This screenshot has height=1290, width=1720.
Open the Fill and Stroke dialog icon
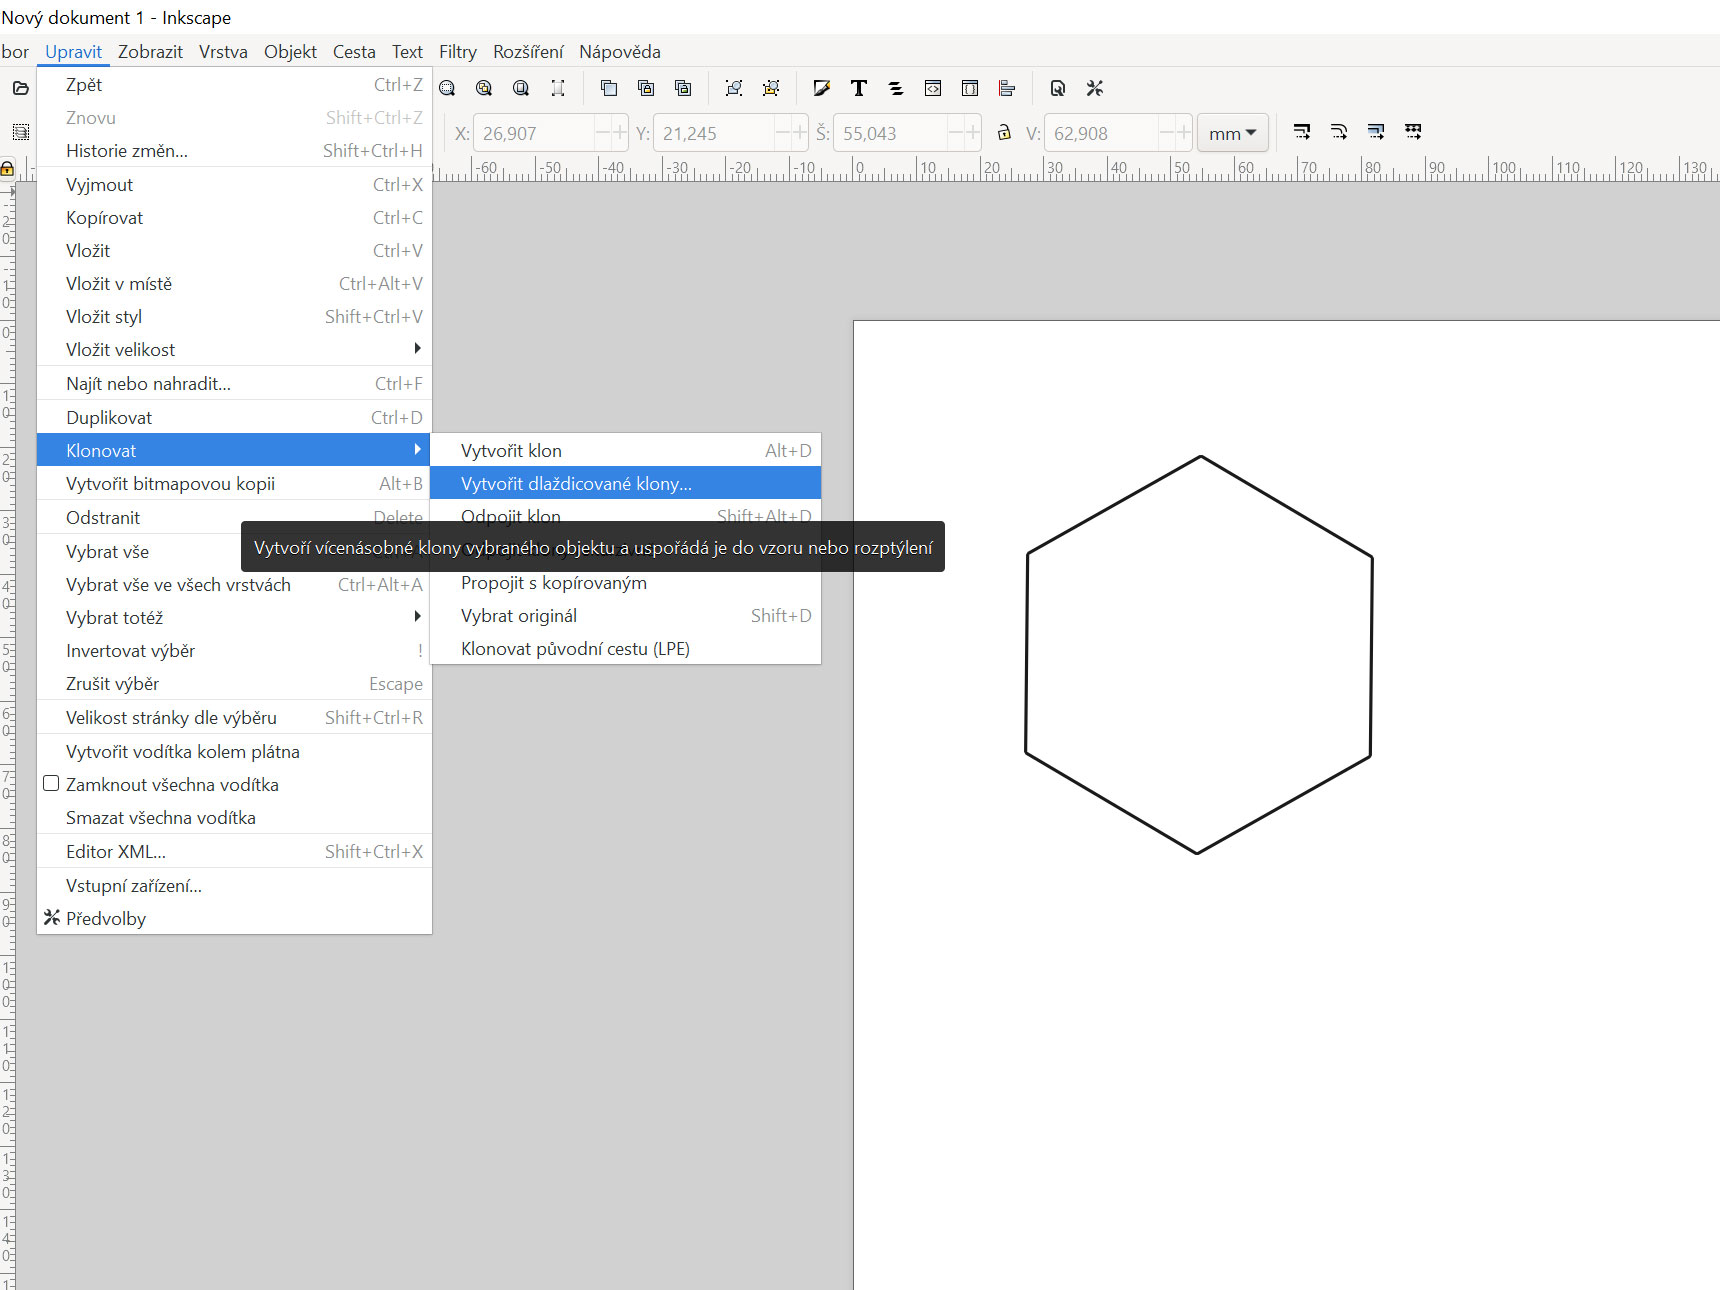click(x=821, y=88)
